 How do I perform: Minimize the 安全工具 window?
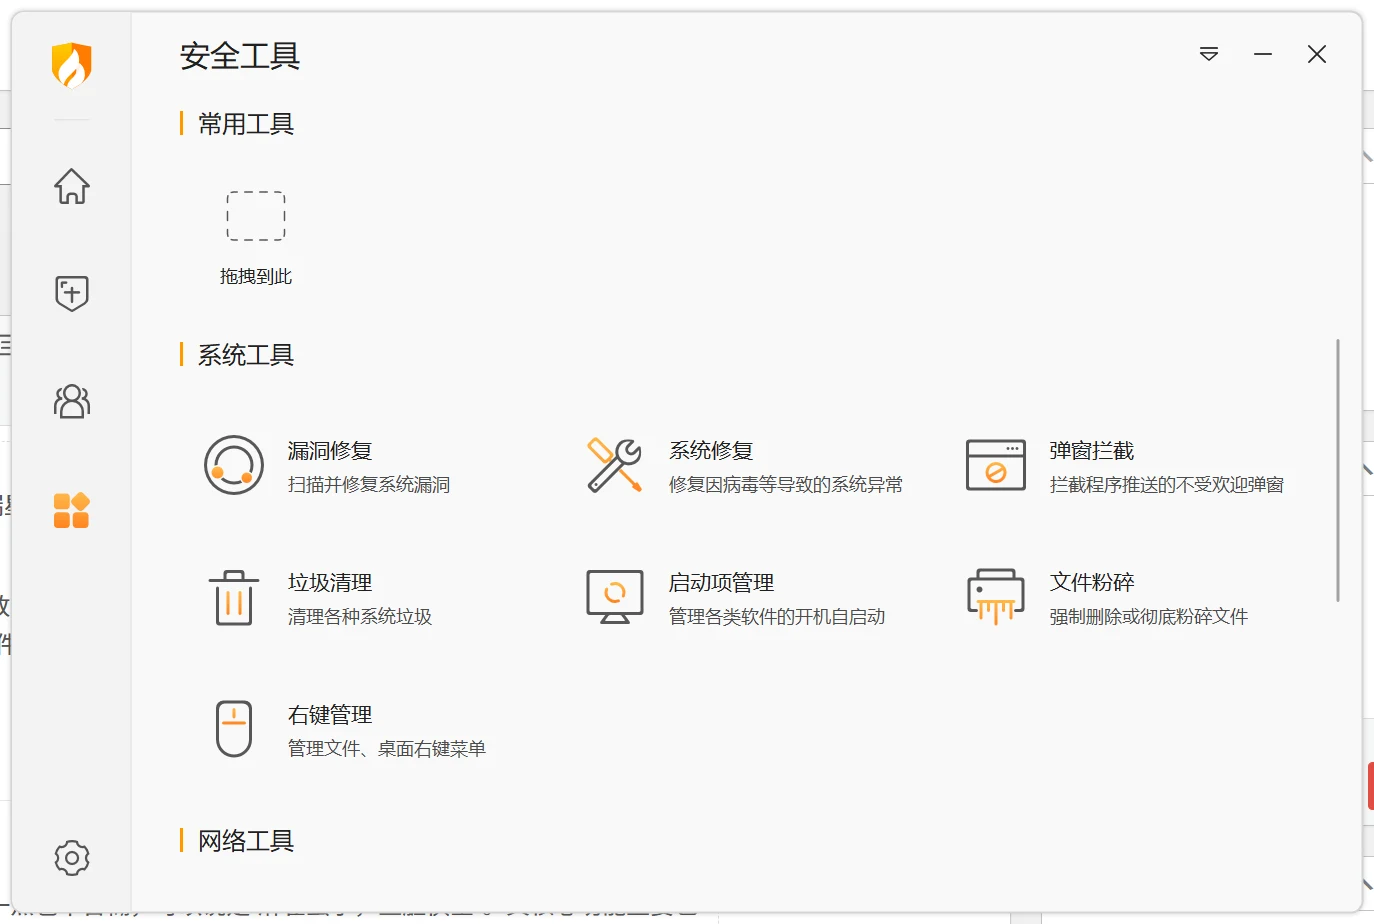1263,54
